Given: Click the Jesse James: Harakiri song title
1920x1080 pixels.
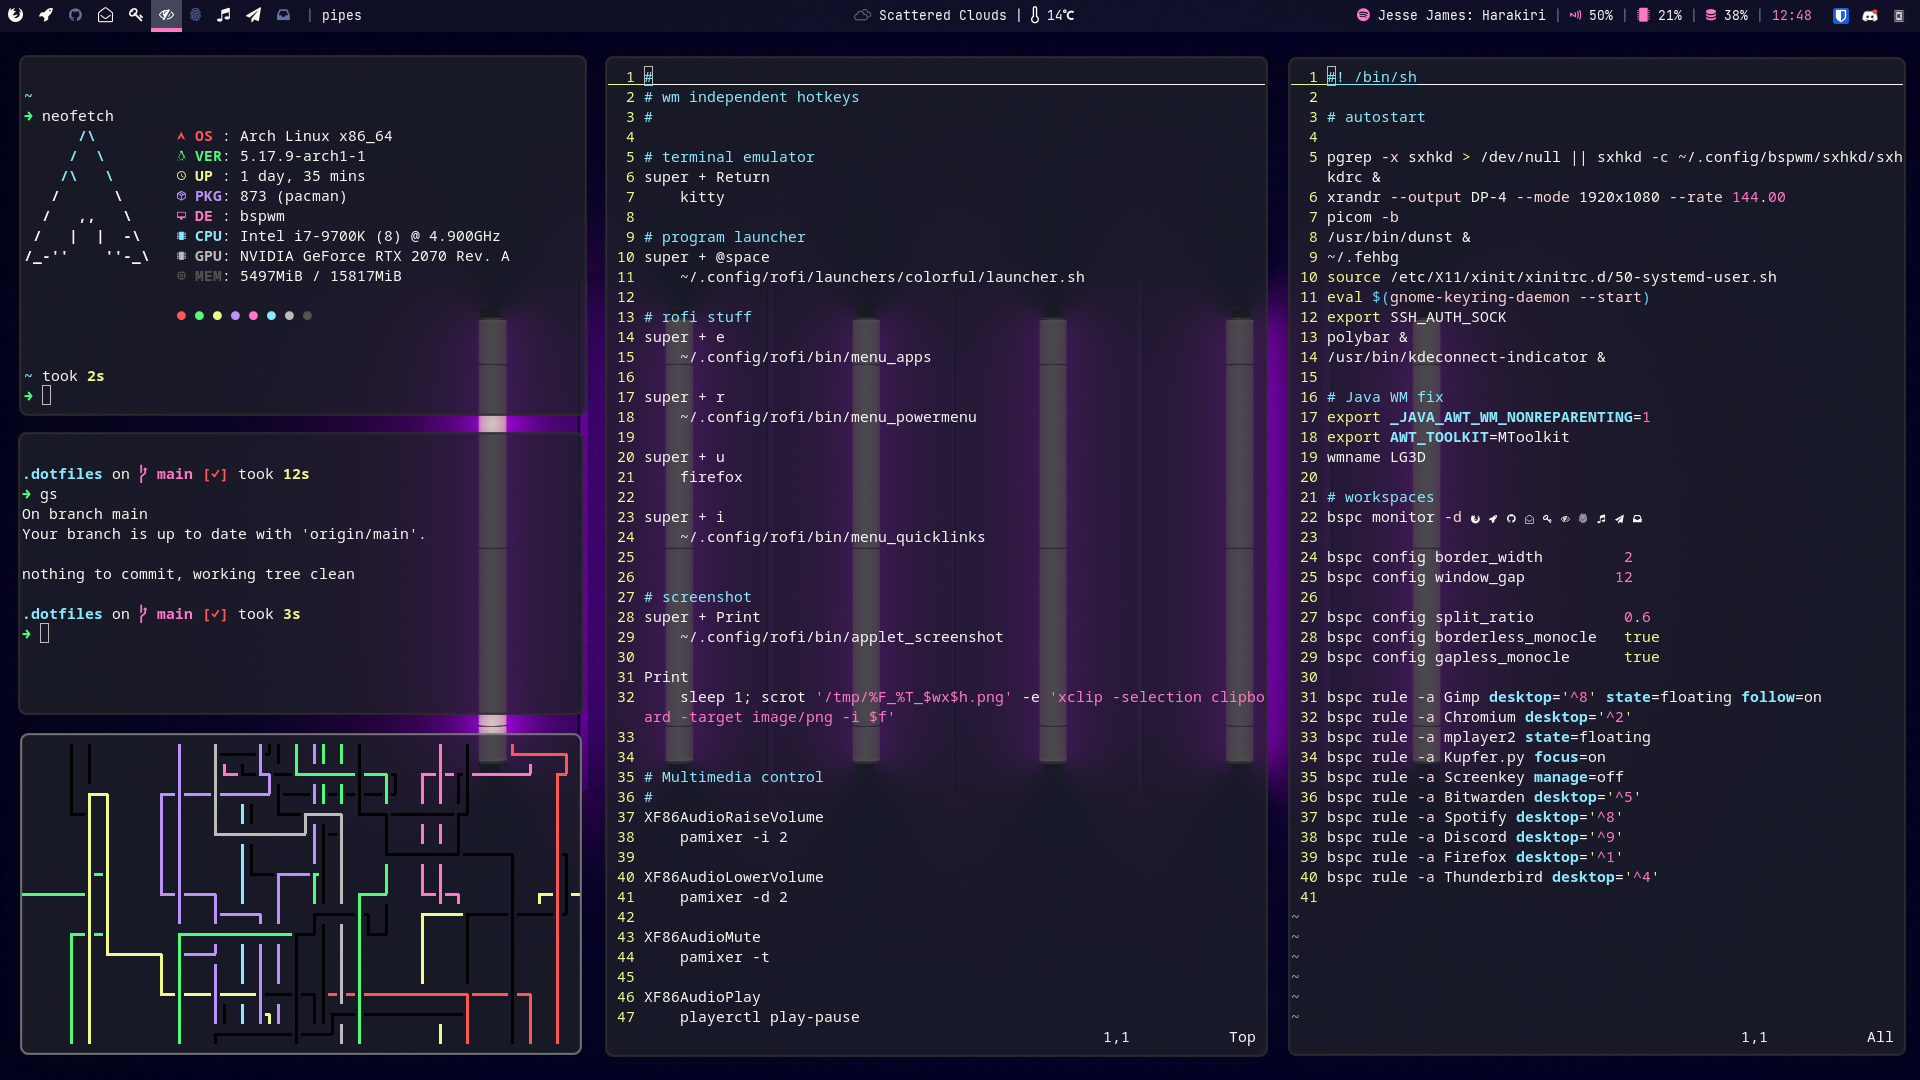Looking at the screenshot, I should pos(1461,15).
